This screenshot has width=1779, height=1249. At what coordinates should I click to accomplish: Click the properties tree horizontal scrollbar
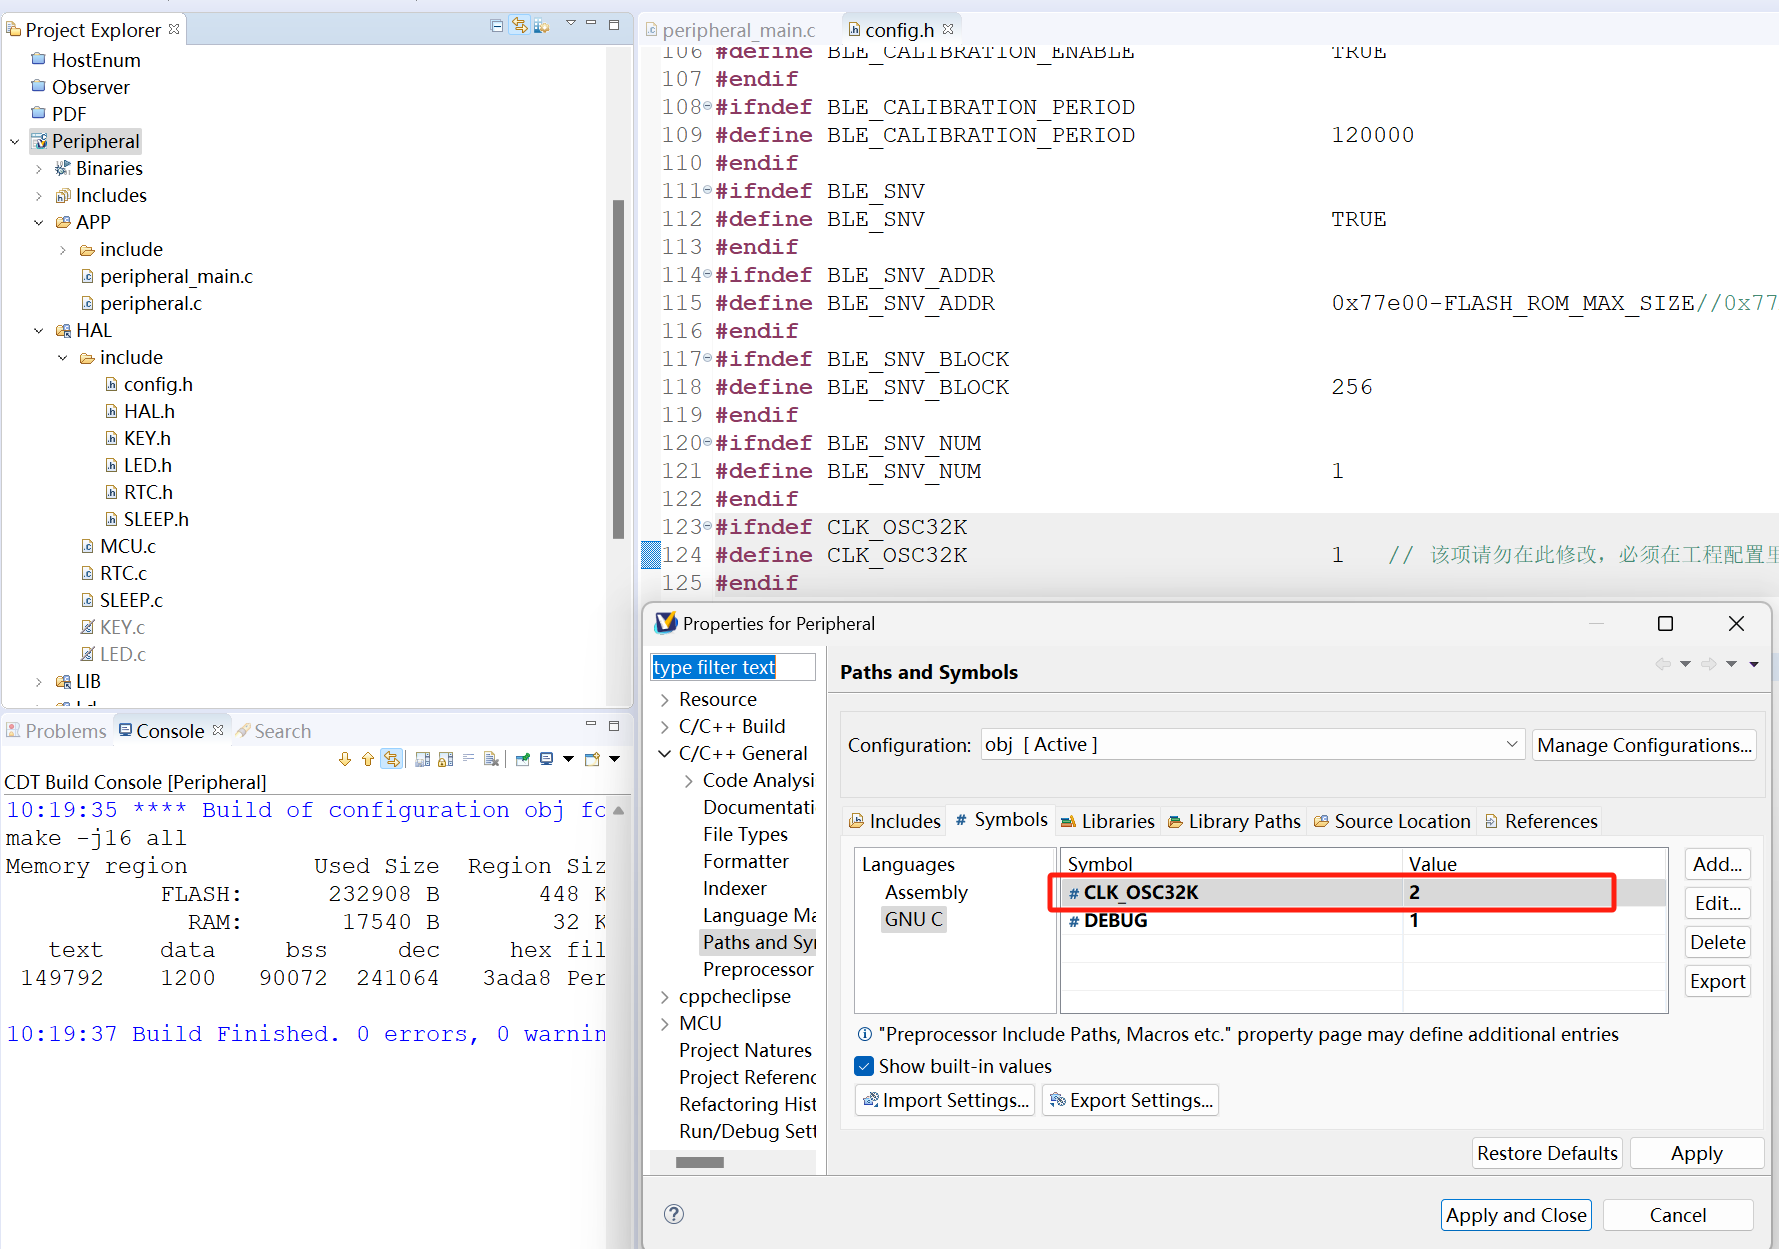point(700,1162)
